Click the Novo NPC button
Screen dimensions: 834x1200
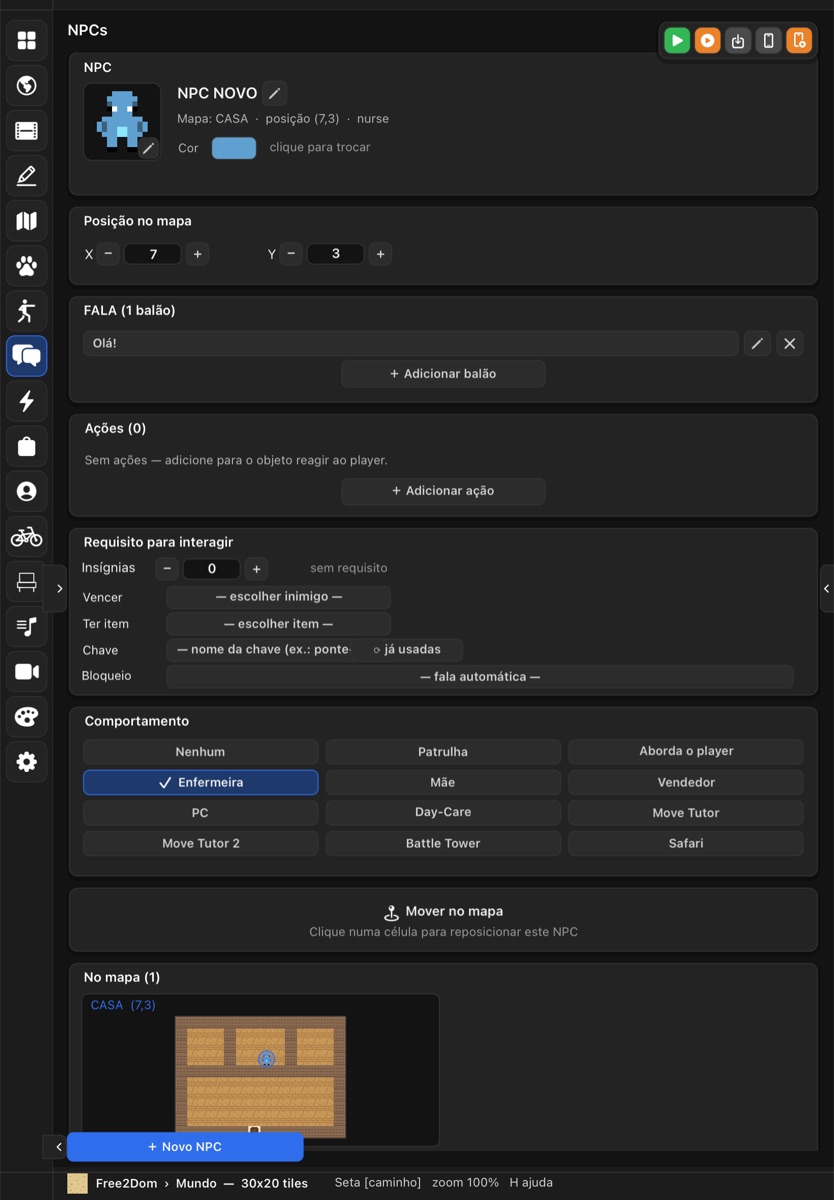click(x=185, y=1147)
